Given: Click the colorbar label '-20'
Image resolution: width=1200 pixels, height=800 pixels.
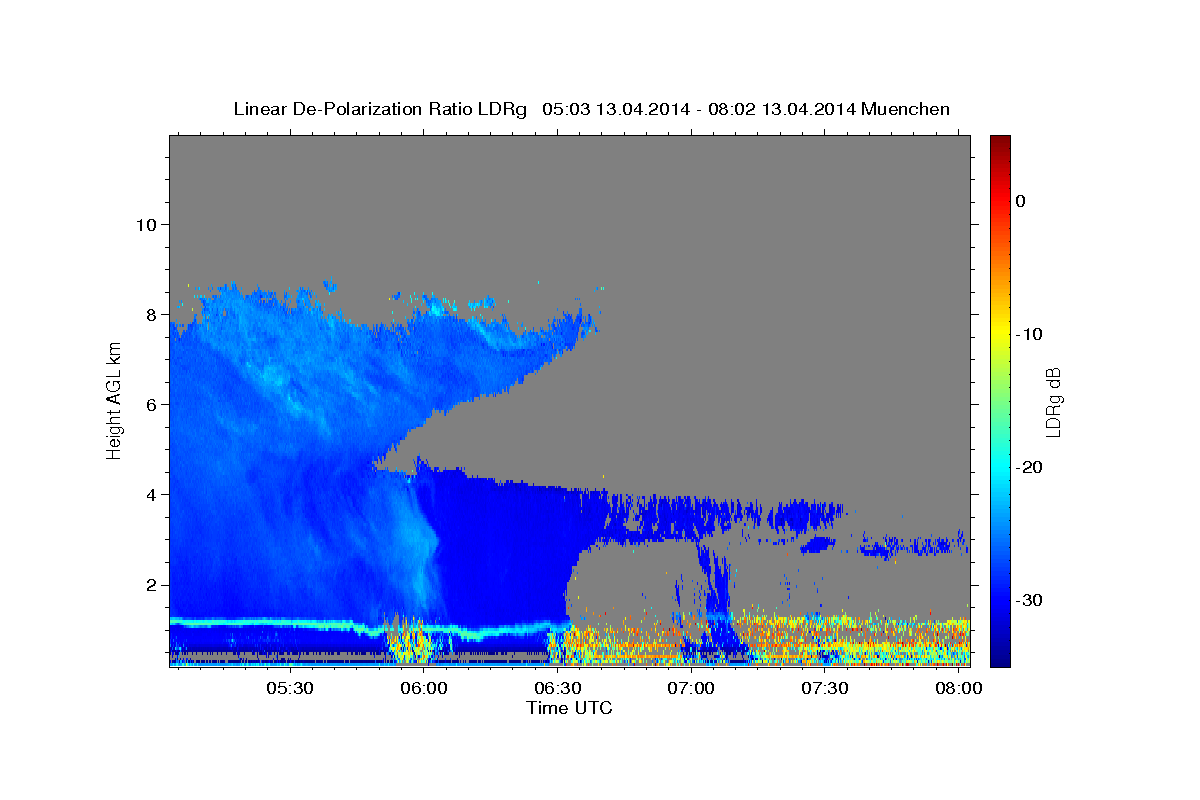Looking at the screenshot, I should click(1030, 467).
